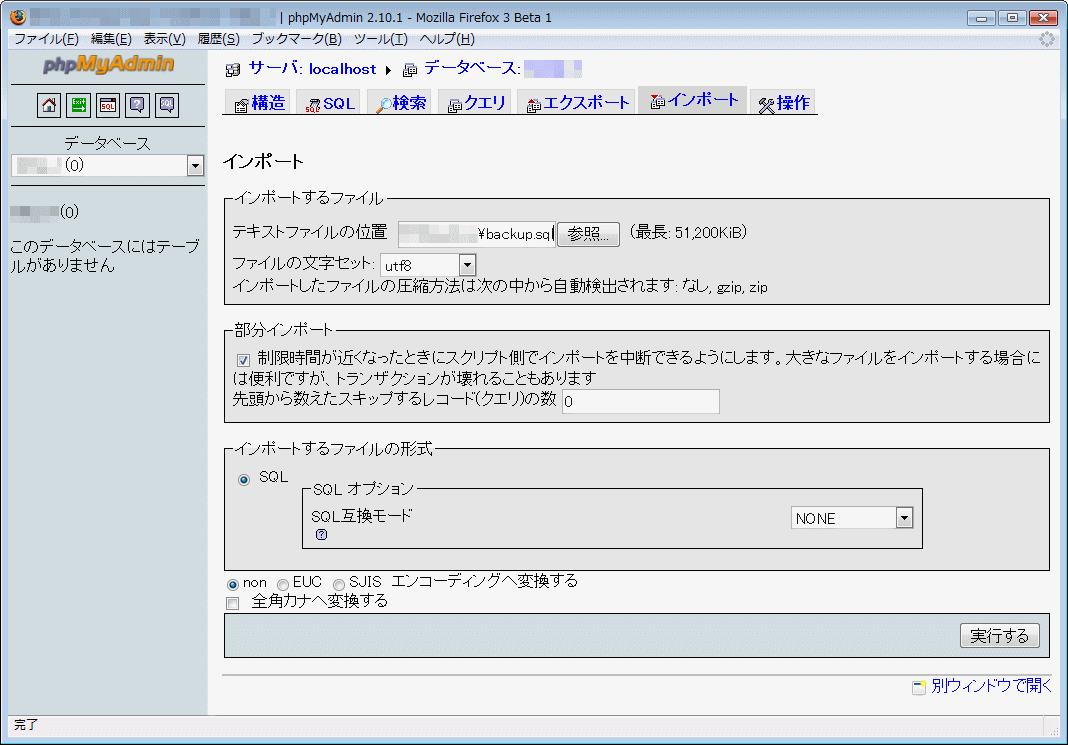Click the 参照... browse button
The width and height of the screenshot is (1068, 745).
click(x=588, y=234)
